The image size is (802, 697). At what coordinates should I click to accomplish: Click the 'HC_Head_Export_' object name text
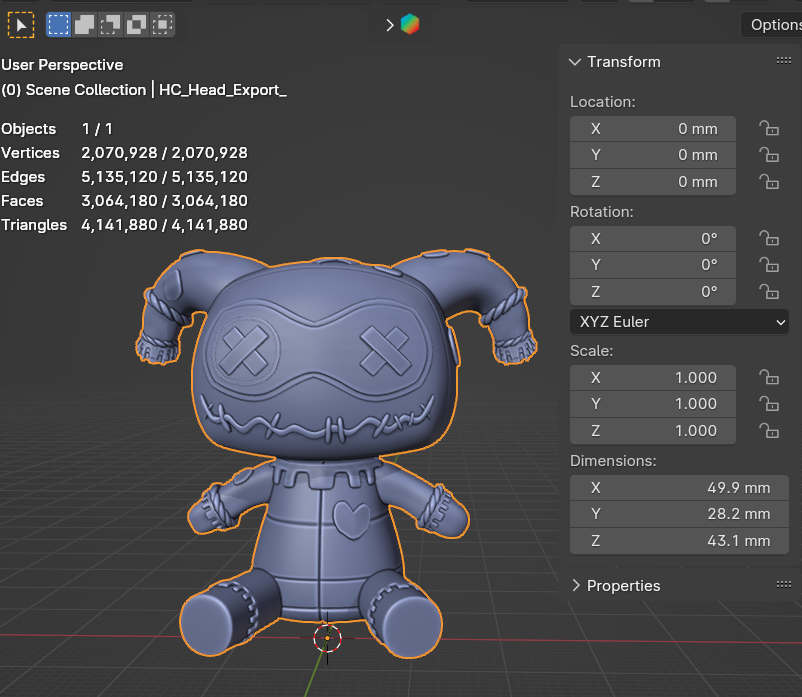(x=222, y=90)
